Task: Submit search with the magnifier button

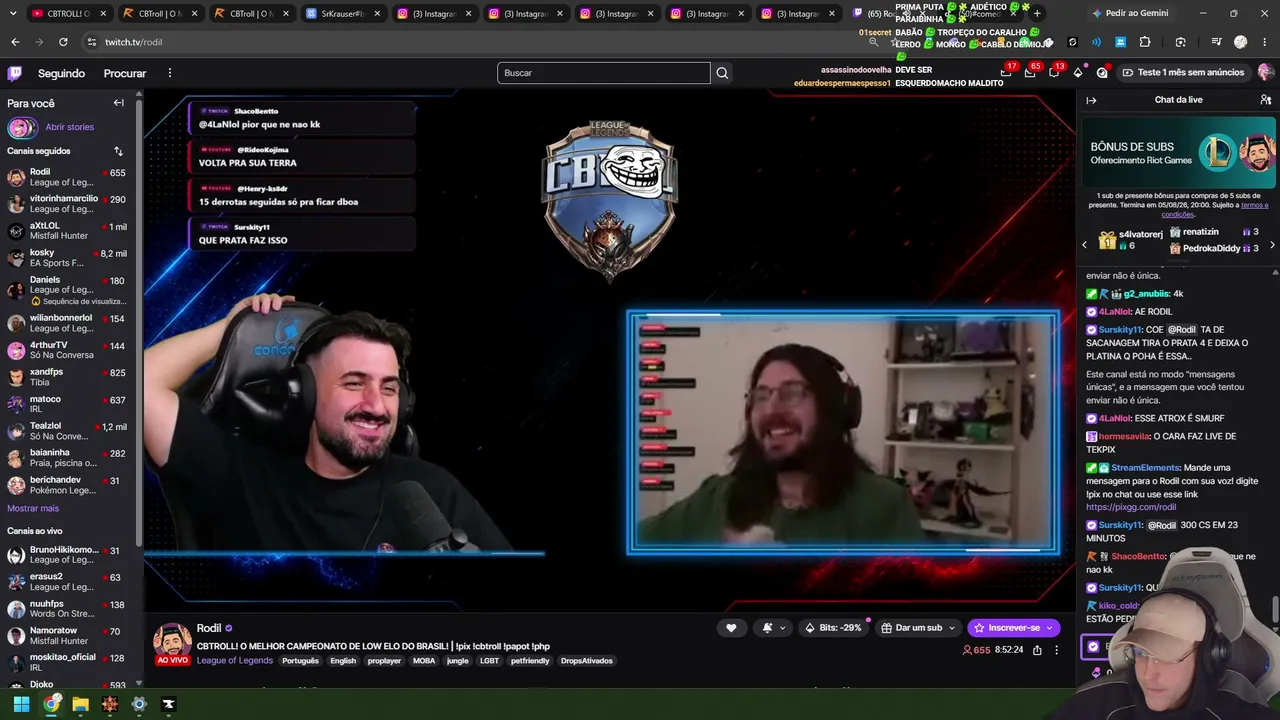Action: (x=722, y=73)
